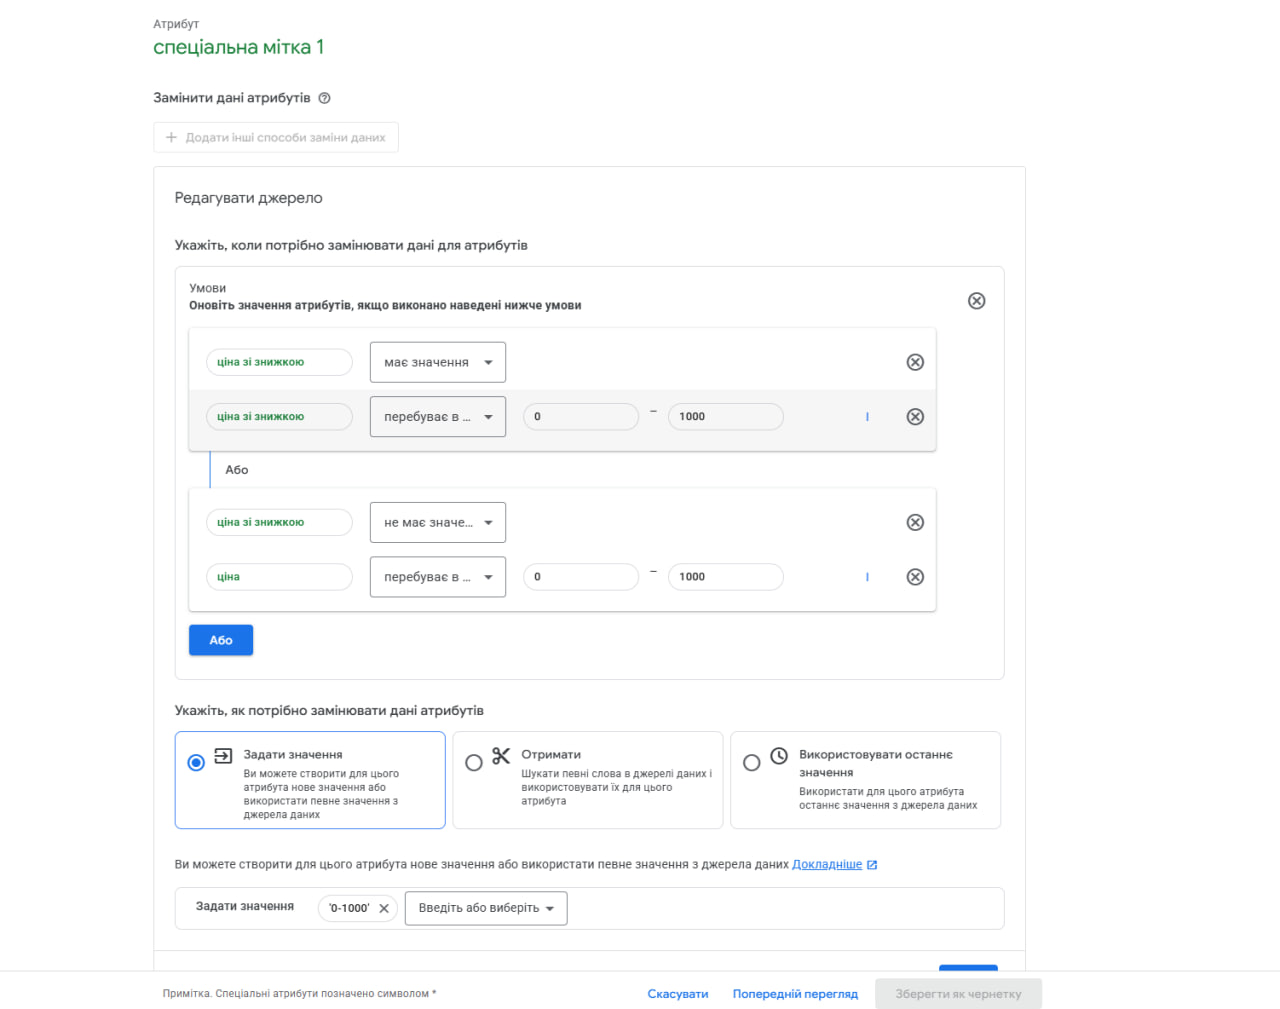Select 'Отримати' radio option
Image resolution: width=1280 pixels, height=1009 pixels.
474,763
